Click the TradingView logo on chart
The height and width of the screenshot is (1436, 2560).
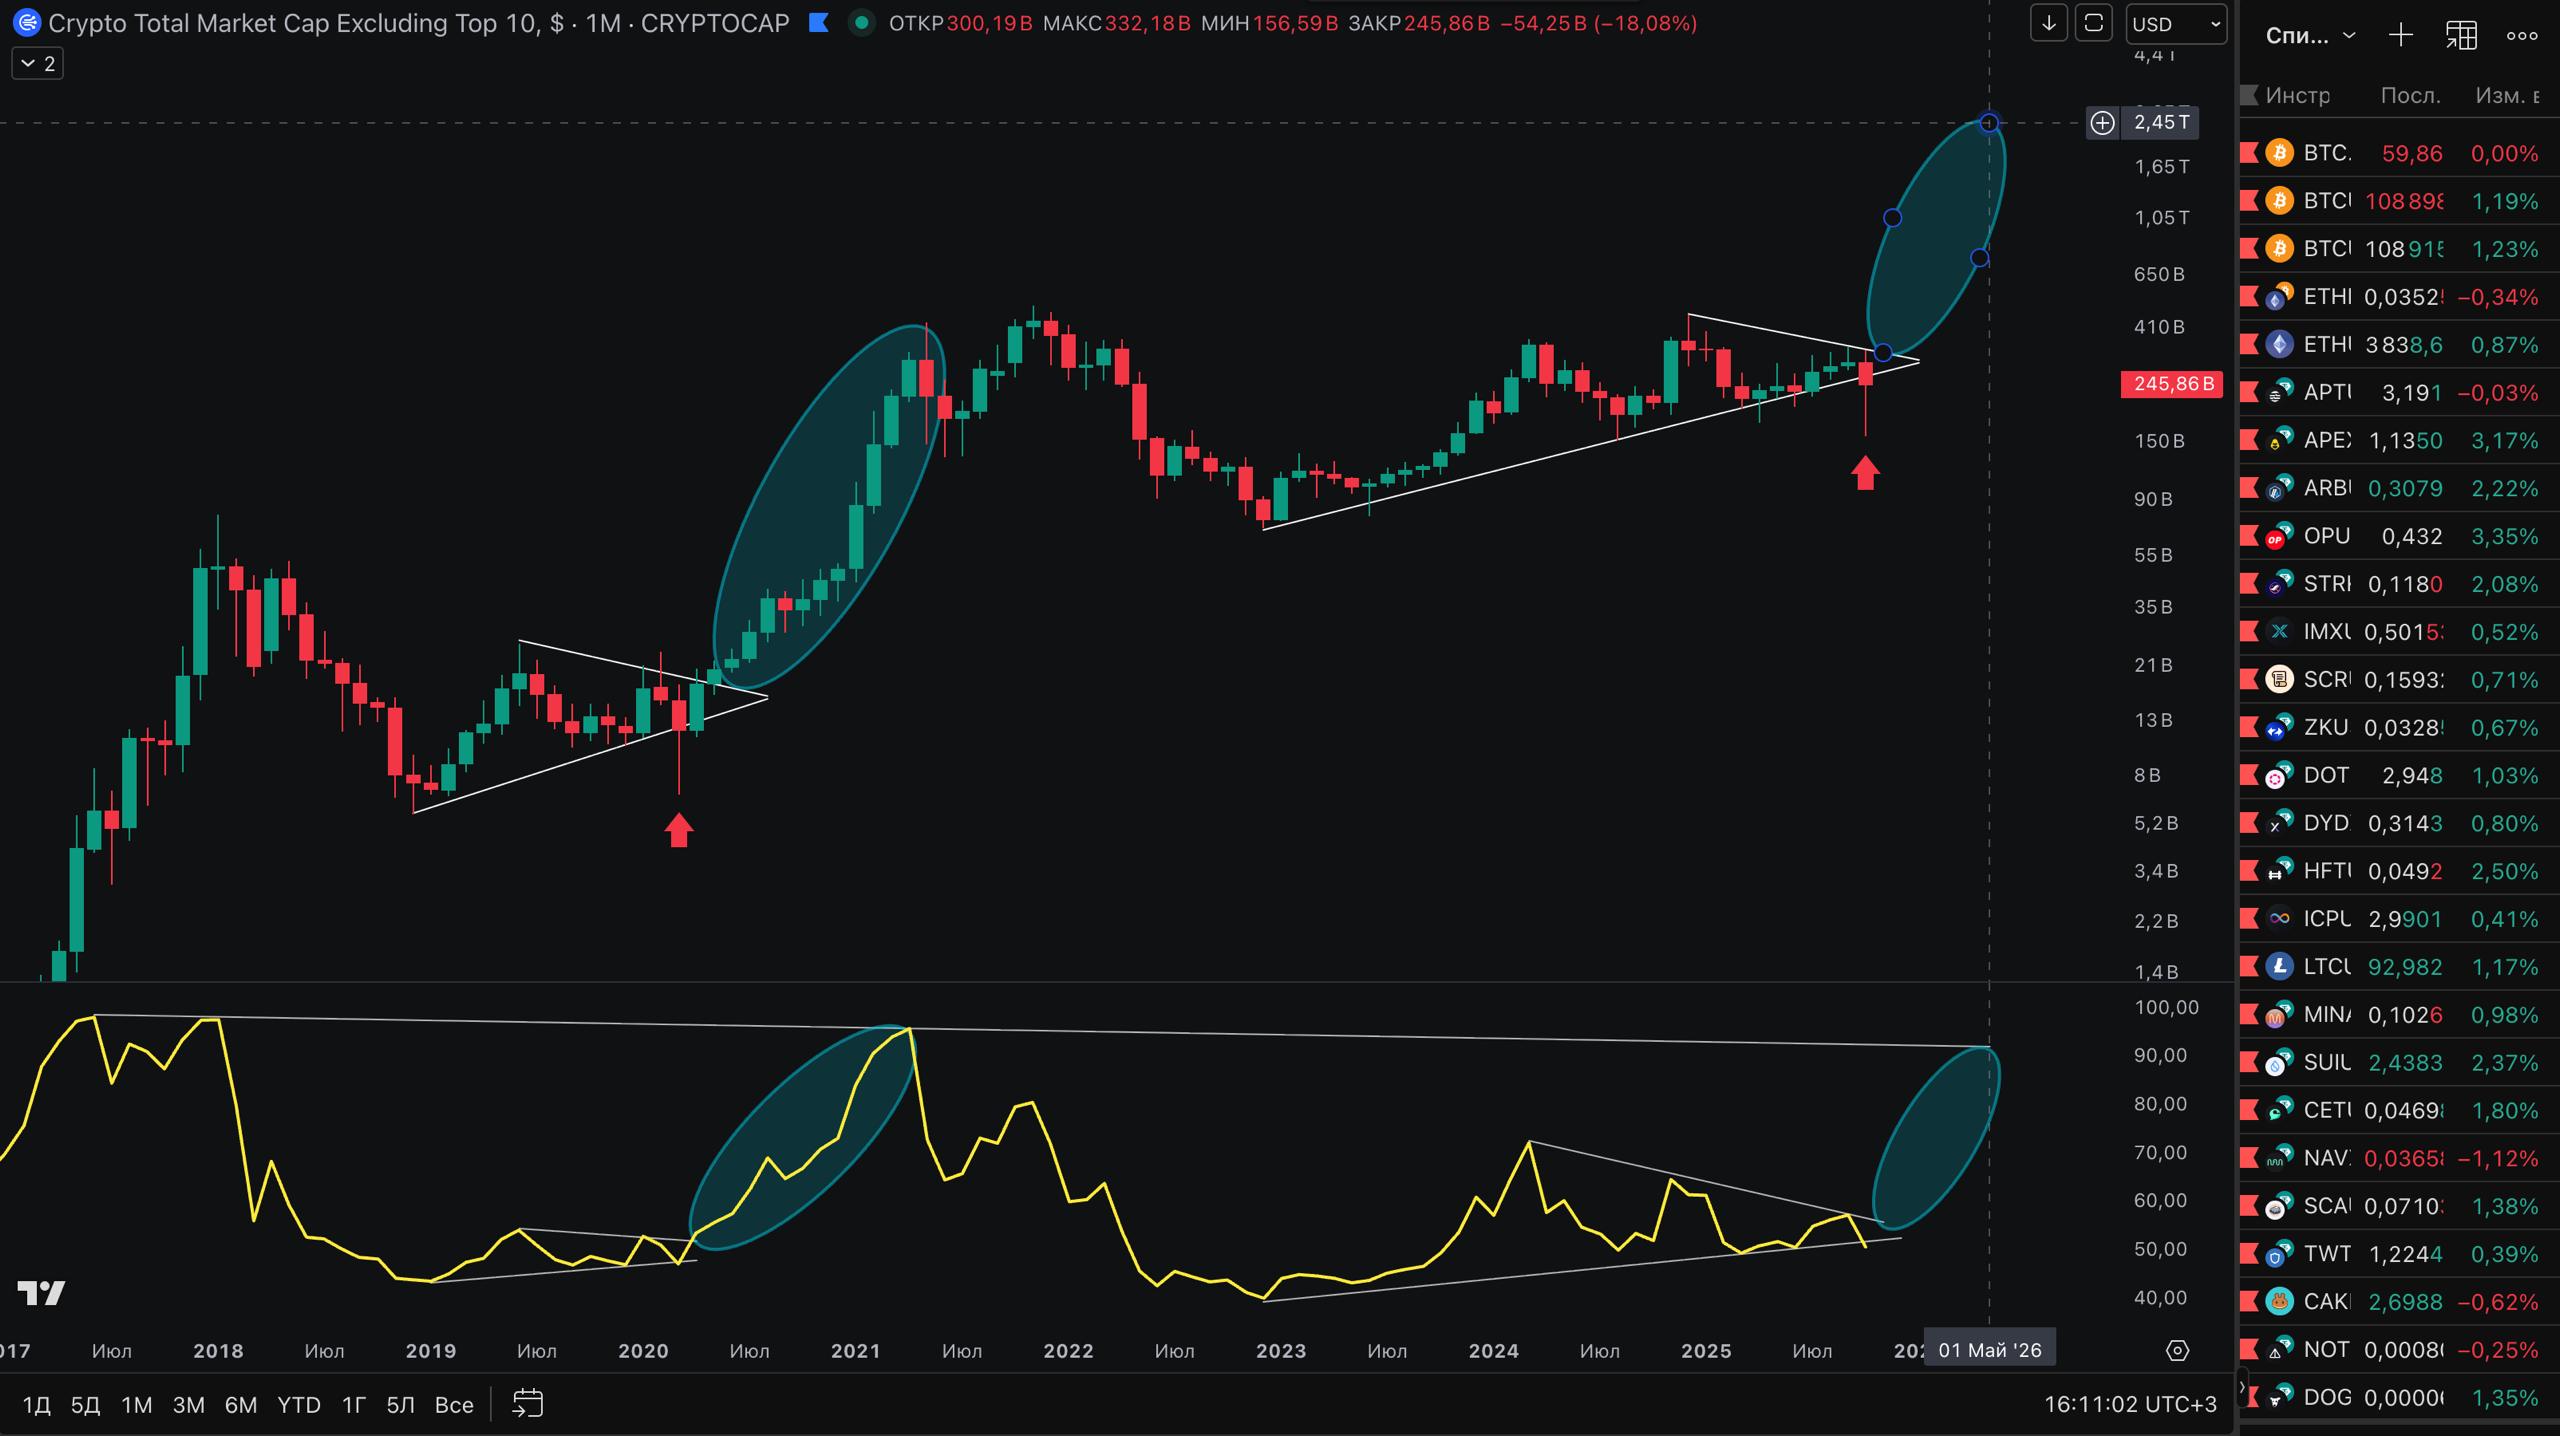pyautogui.click(x=41, y=1293)
